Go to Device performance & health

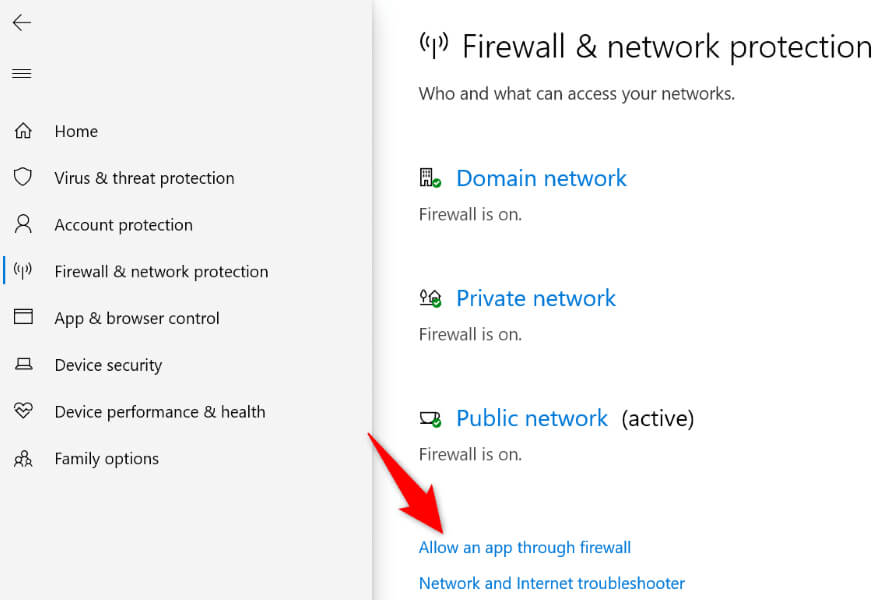point(160,412)
